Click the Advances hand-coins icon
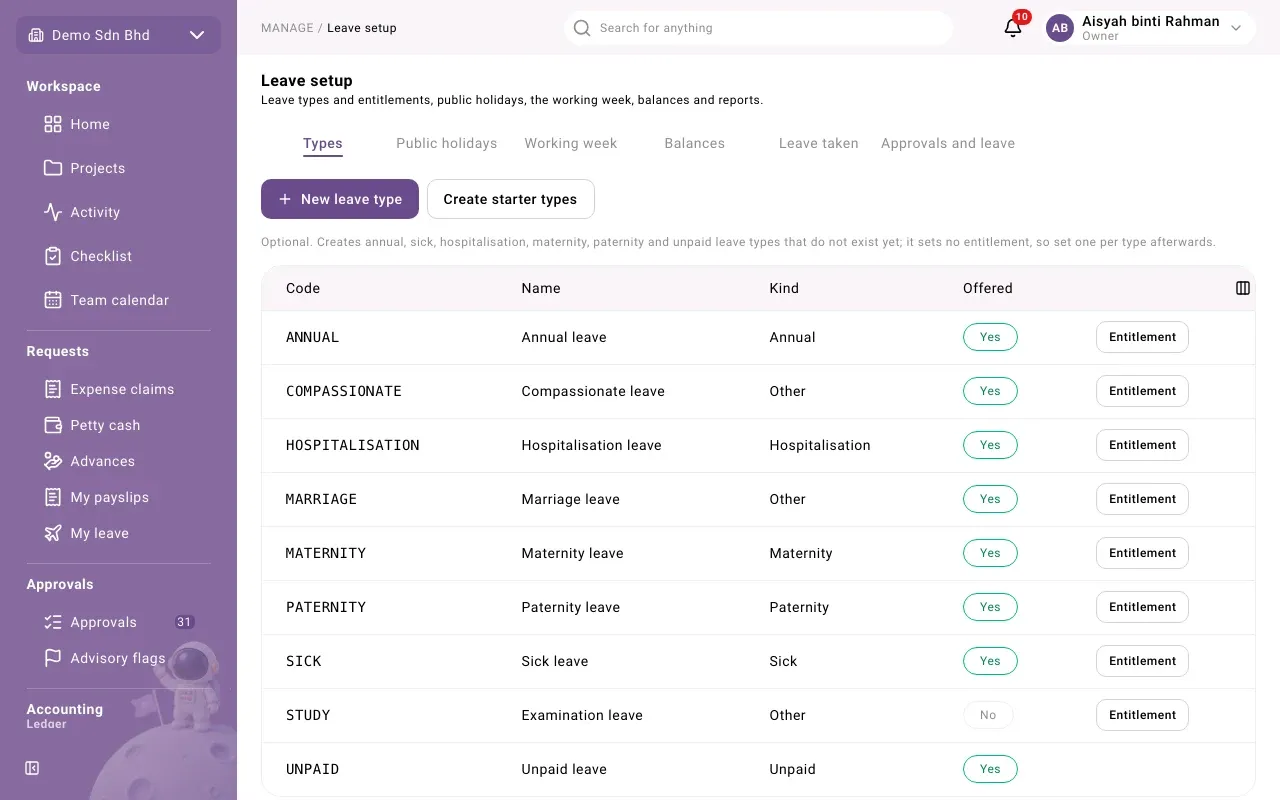The height and width of the screenshot is (800, 1280). tap(53, 461)
